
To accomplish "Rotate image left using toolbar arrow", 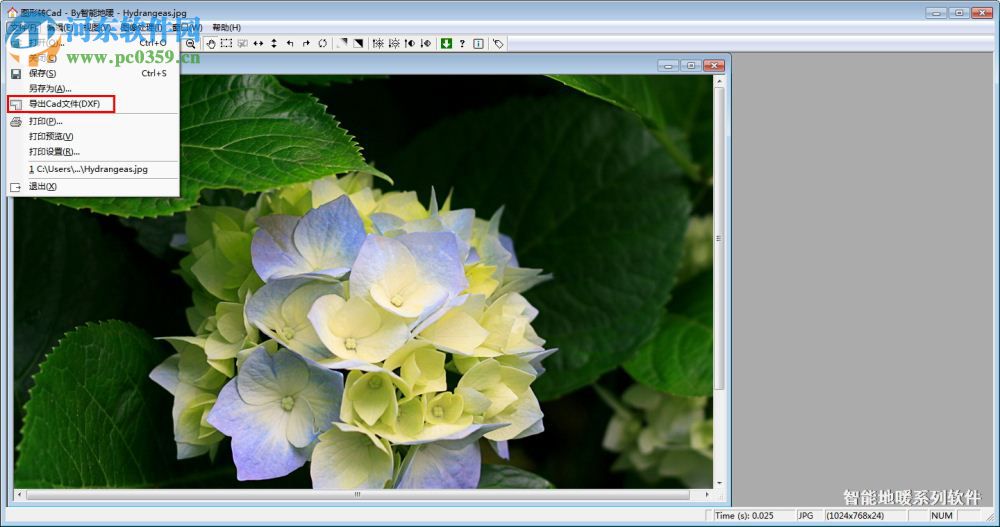I will (x=290, y=44).
